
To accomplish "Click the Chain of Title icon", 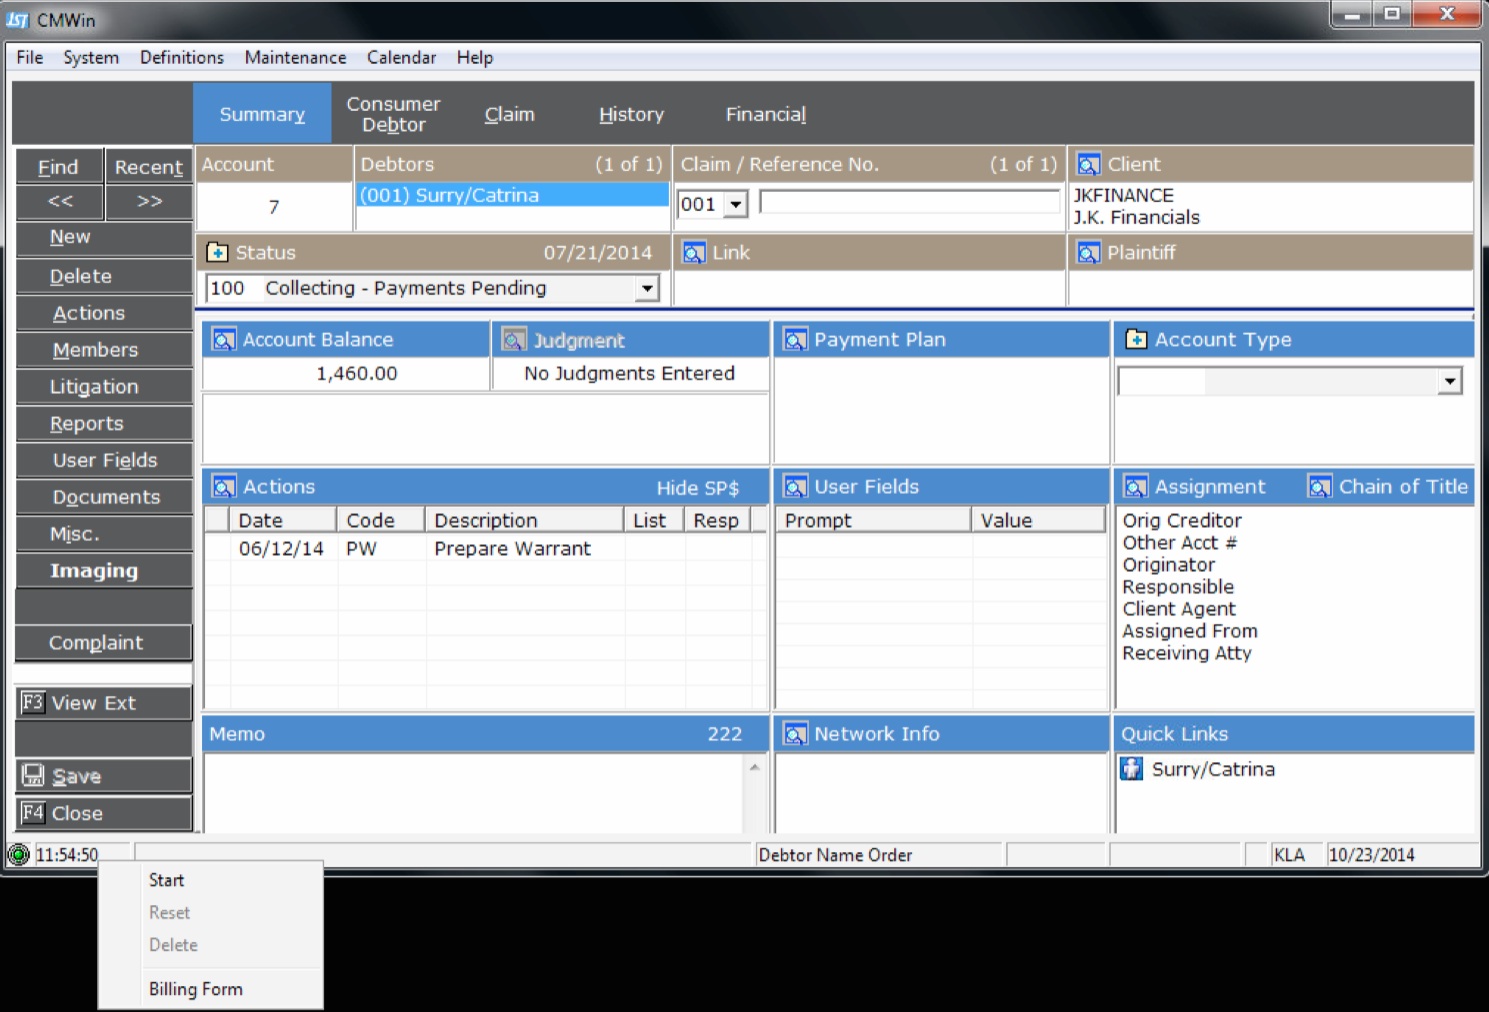I will tap(1320, 487).
